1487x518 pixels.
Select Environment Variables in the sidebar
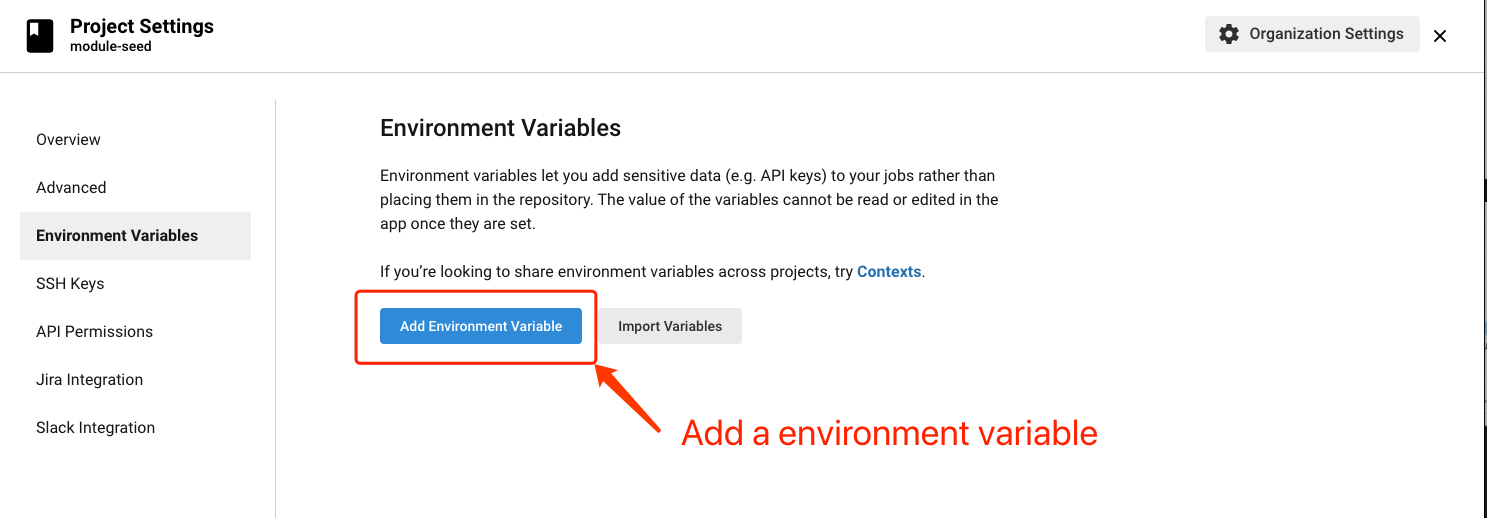pyautogui.click(x=117, y=236)
